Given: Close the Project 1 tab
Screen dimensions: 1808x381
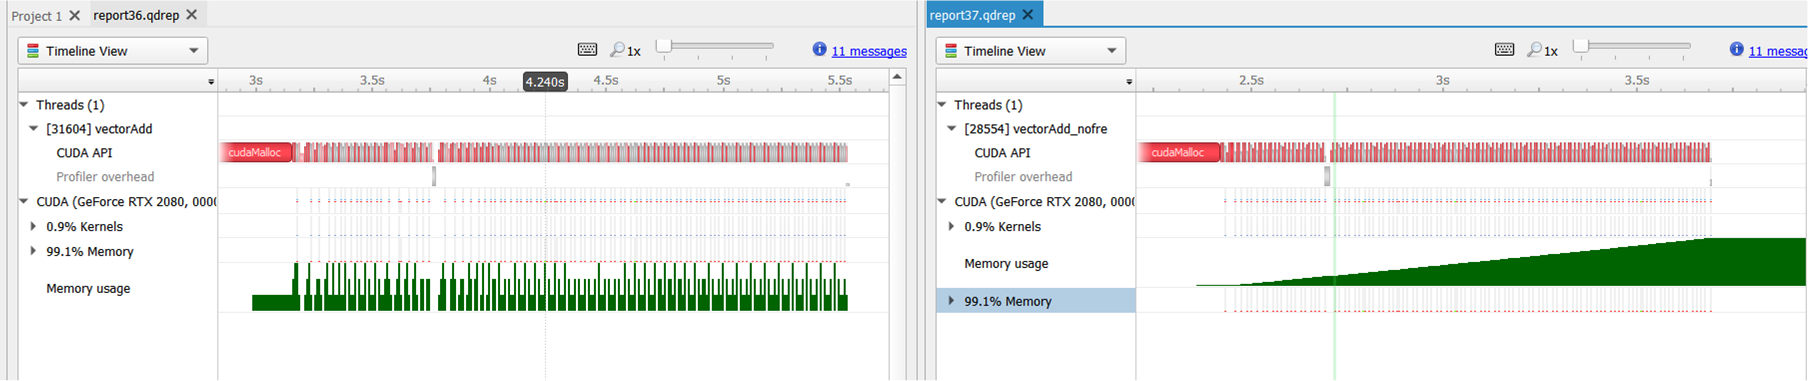Looking at the screenshot, I should [74, 15].
